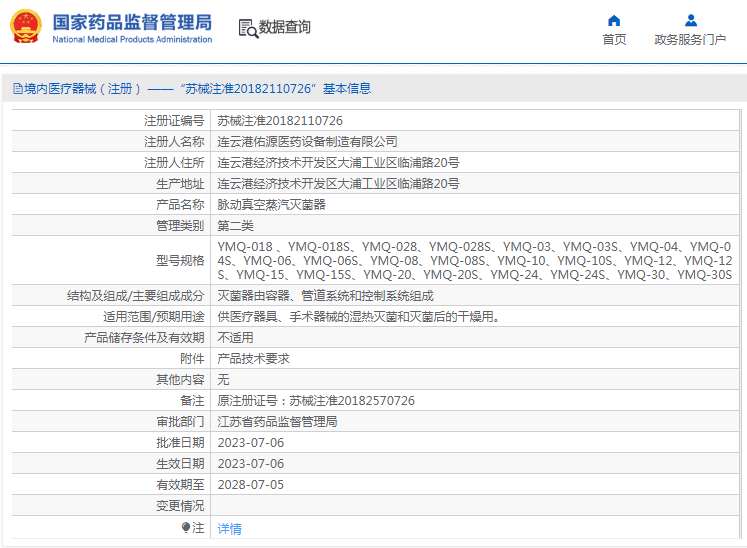Click the 数据查询 label
The width and height of the screenshot is (747, 548).
pyautogui.click(x=284, y=27)
